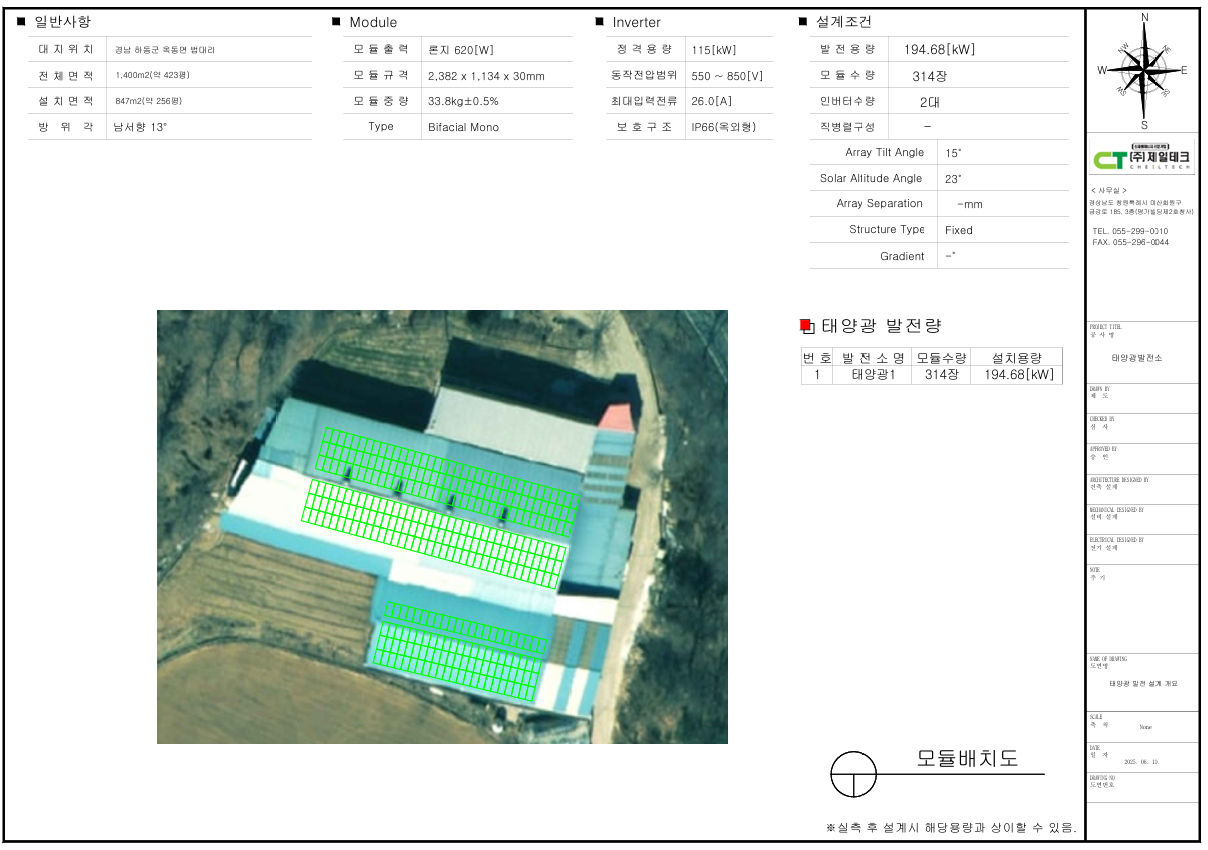
Task: Select the square bullet beside 일반사항
Action: point(21,21)
